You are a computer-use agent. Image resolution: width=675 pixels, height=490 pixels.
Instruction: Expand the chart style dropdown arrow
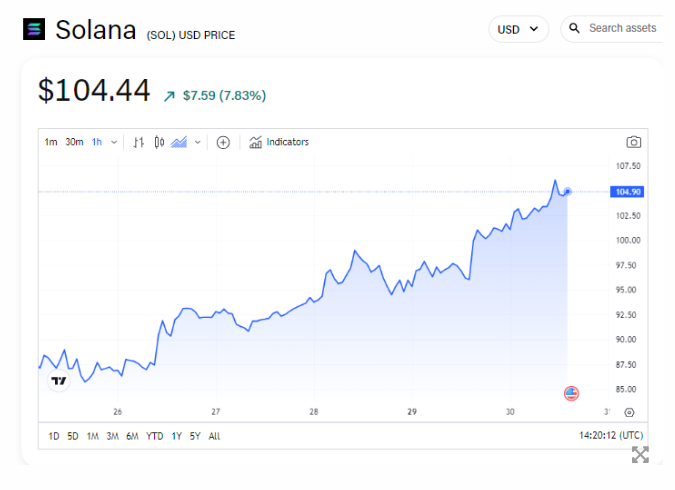point(198,142)
